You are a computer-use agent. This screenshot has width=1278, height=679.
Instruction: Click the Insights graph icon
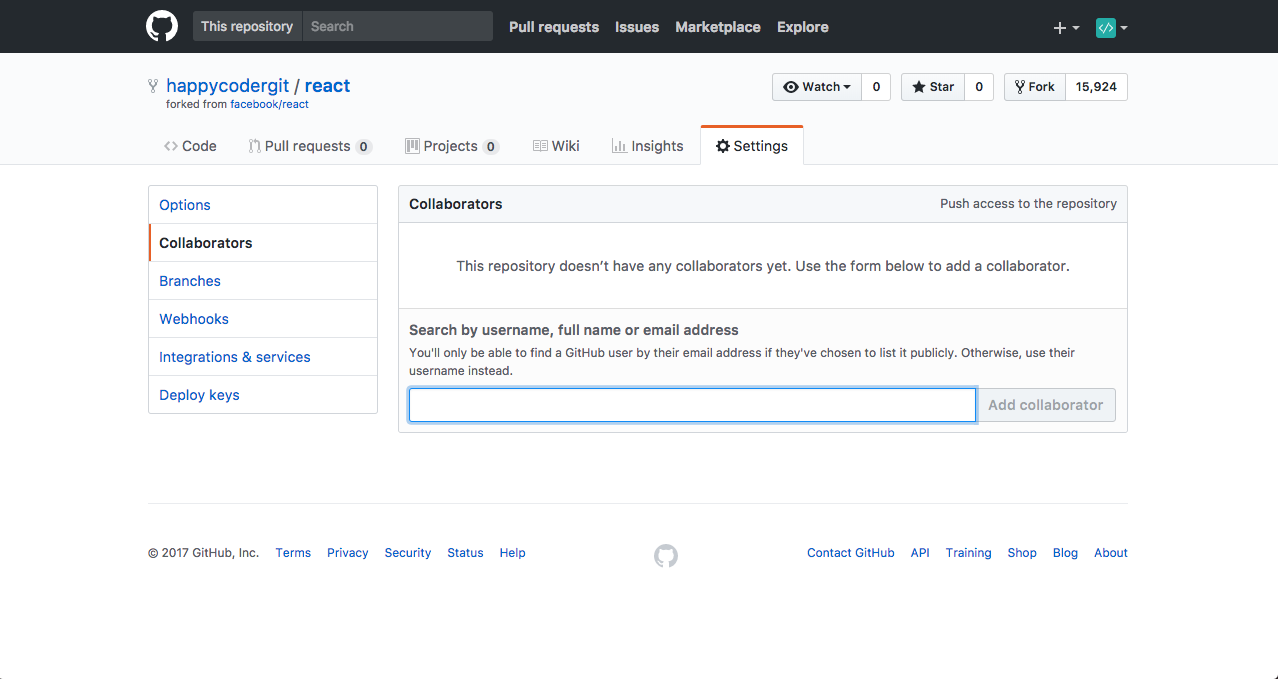pos(618,145)
